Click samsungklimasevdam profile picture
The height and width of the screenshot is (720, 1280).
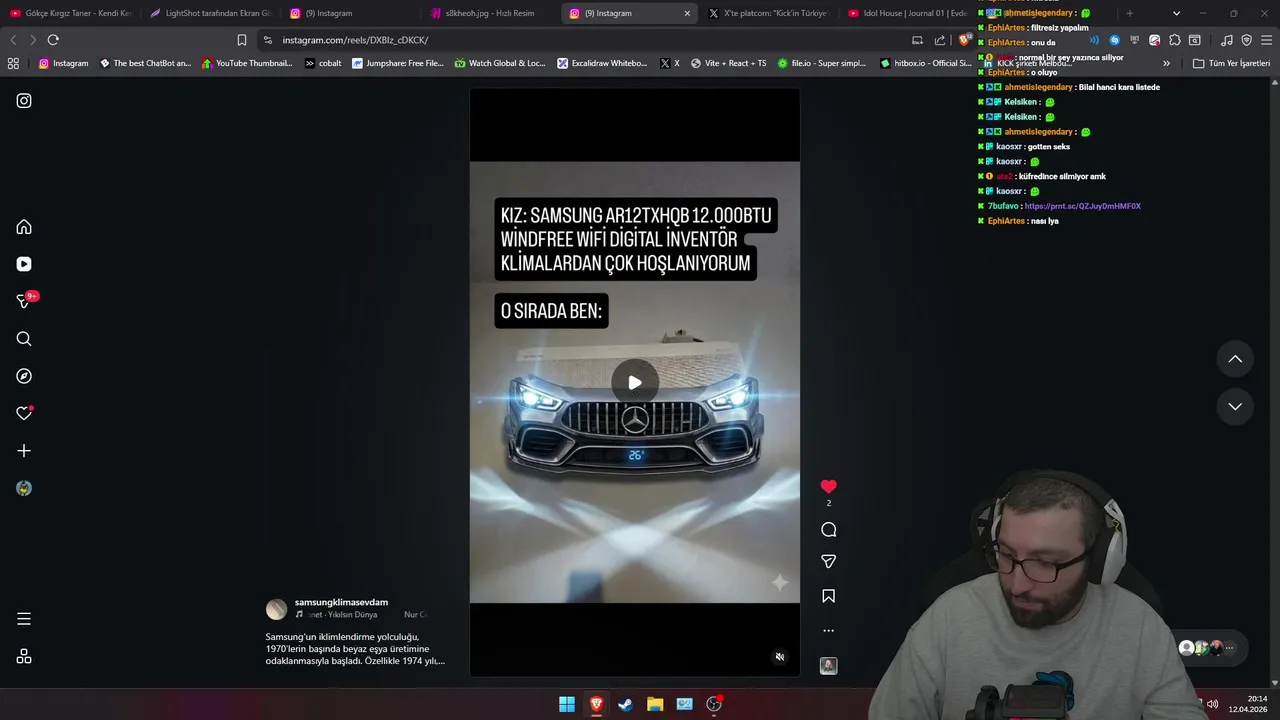pos(276,609)
